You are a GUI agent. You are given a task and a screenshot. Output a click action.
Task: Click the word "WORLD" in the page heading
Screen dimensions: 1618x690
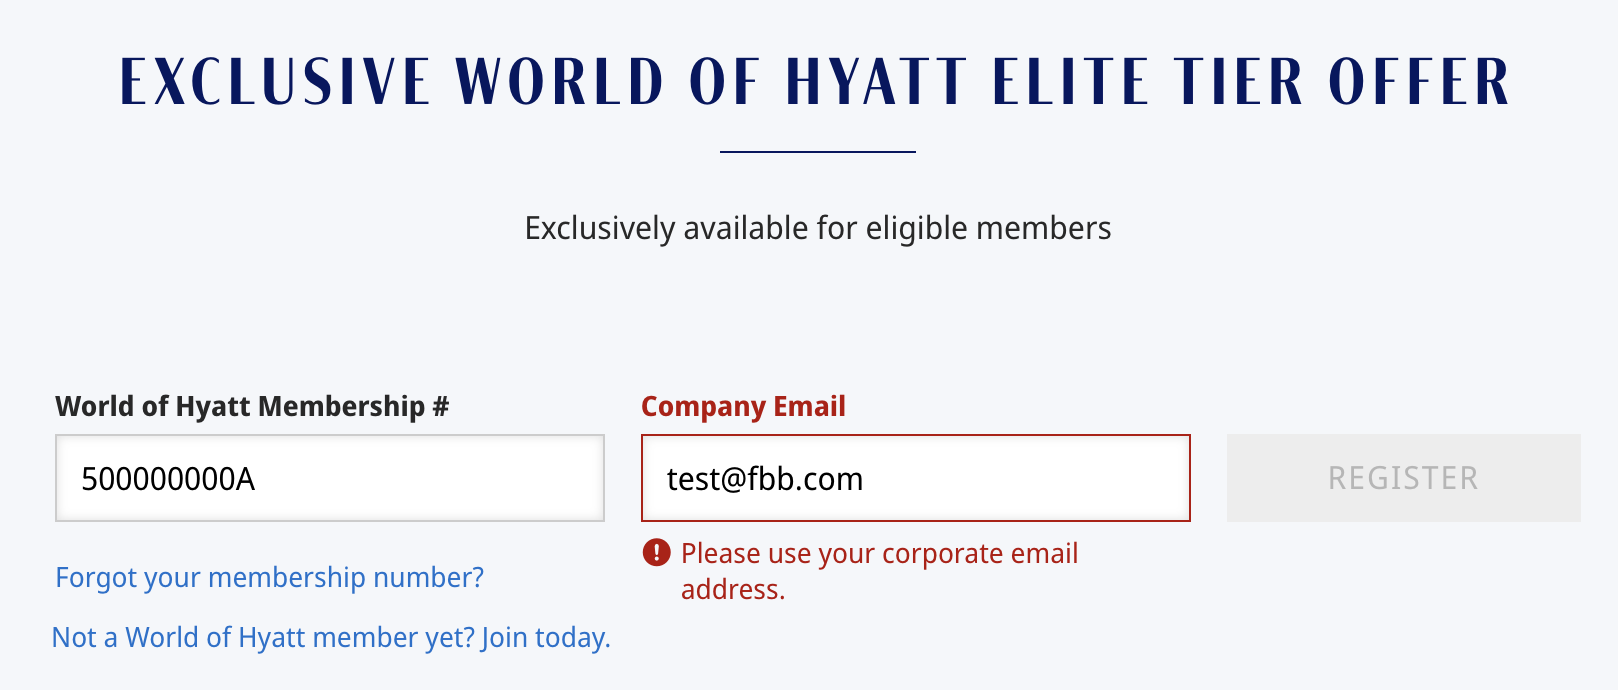tap(560, 82)
